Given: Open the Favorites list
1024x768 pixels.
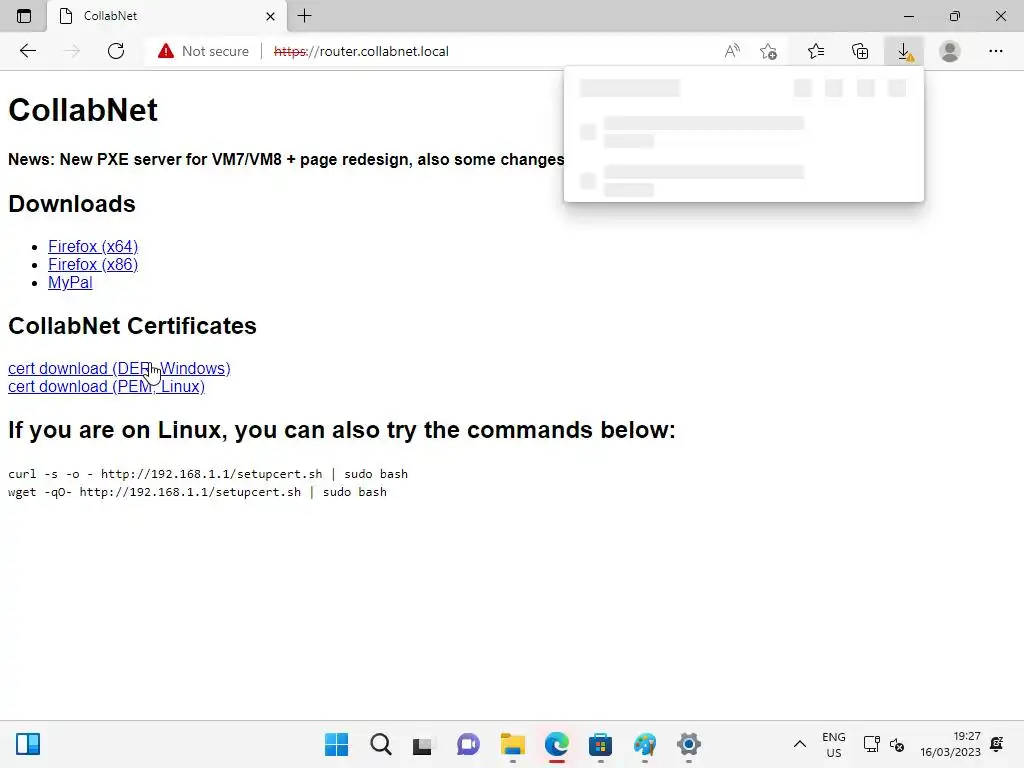Looking at the screenshot, I should (816, 51).
